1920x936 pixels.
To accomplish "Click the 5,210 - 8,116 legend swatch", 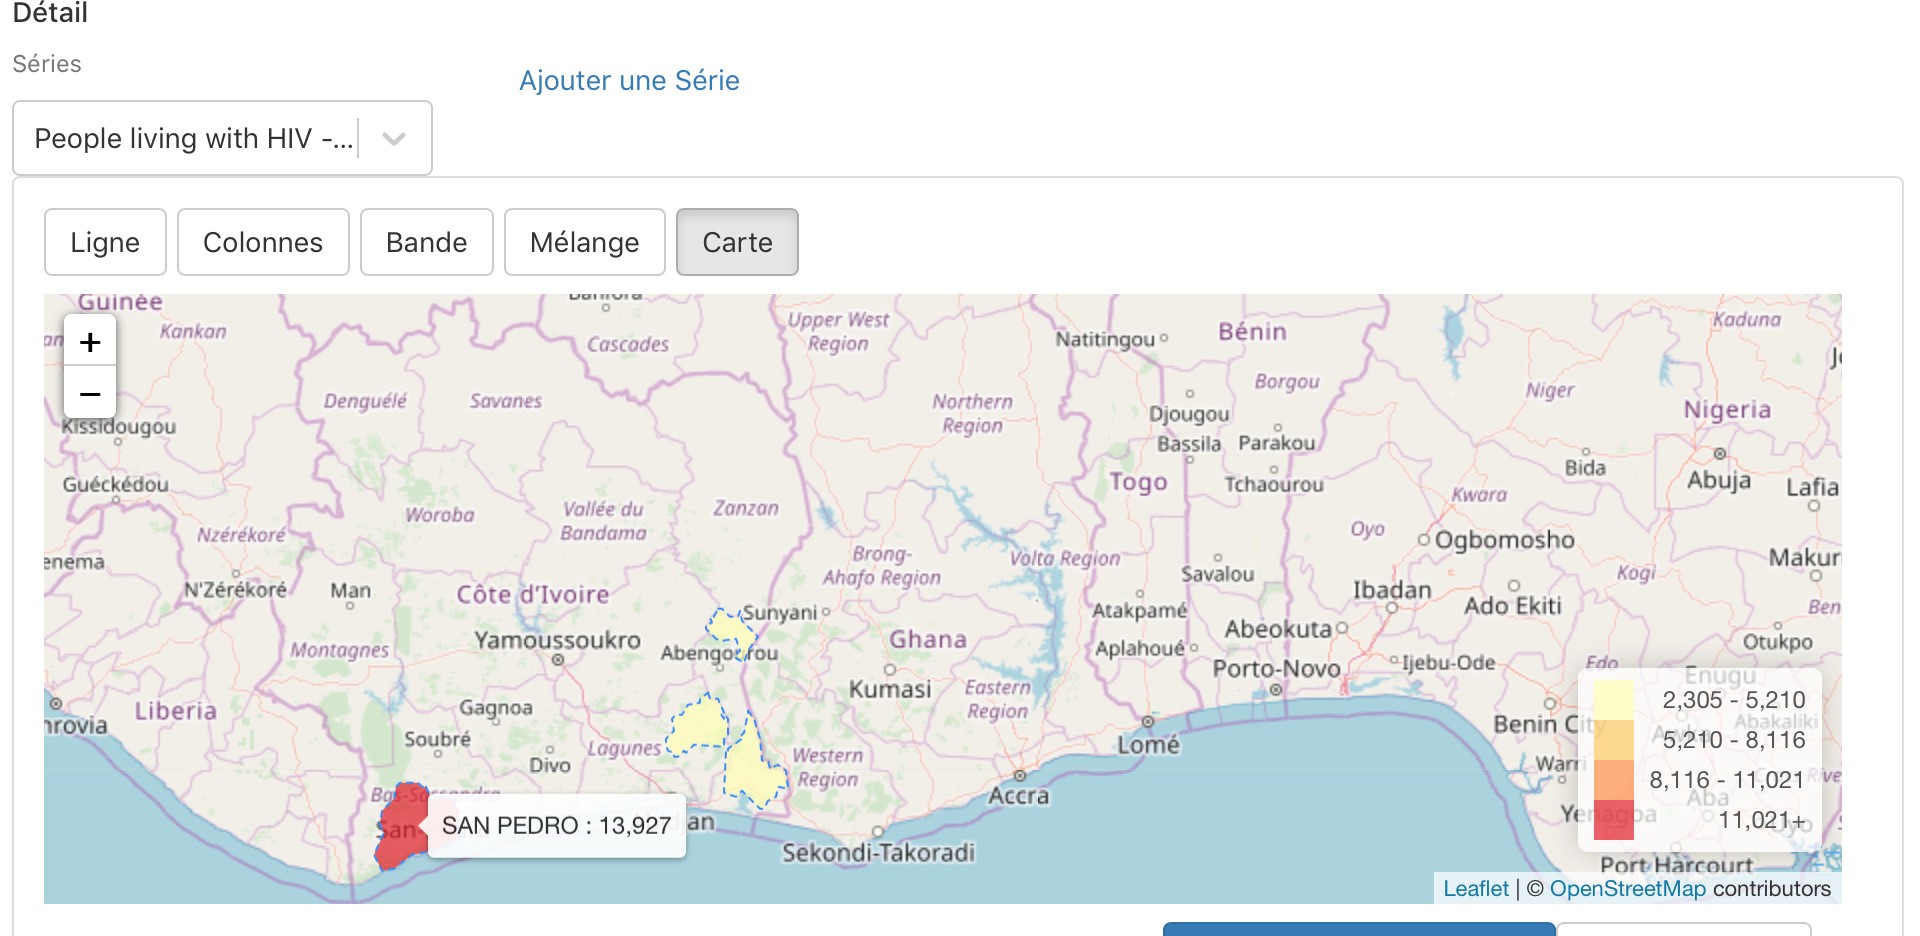I will (x=1613, y=740).
